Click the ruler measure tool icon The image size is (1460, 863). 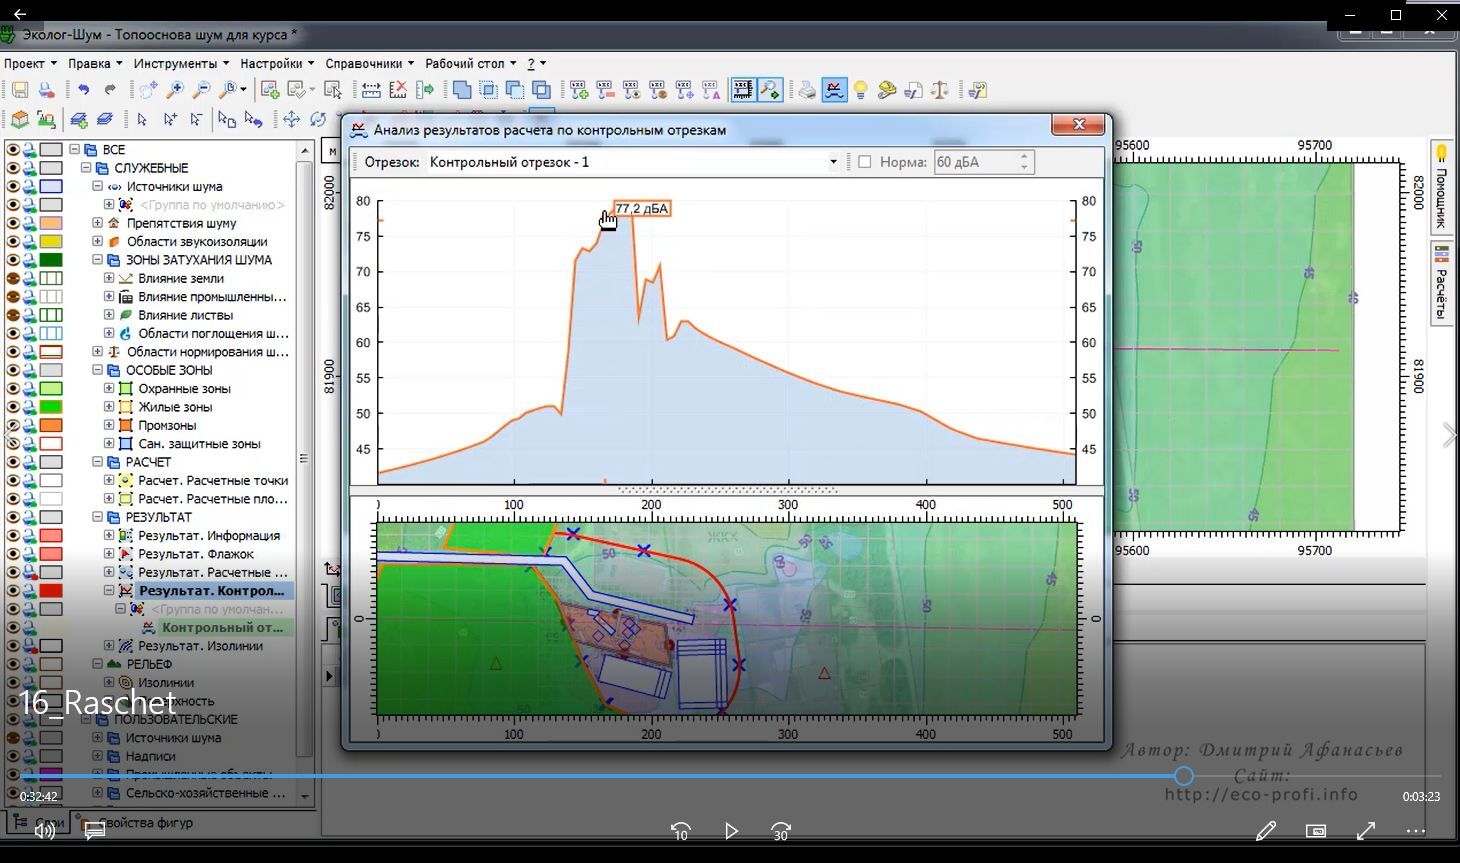370,90
